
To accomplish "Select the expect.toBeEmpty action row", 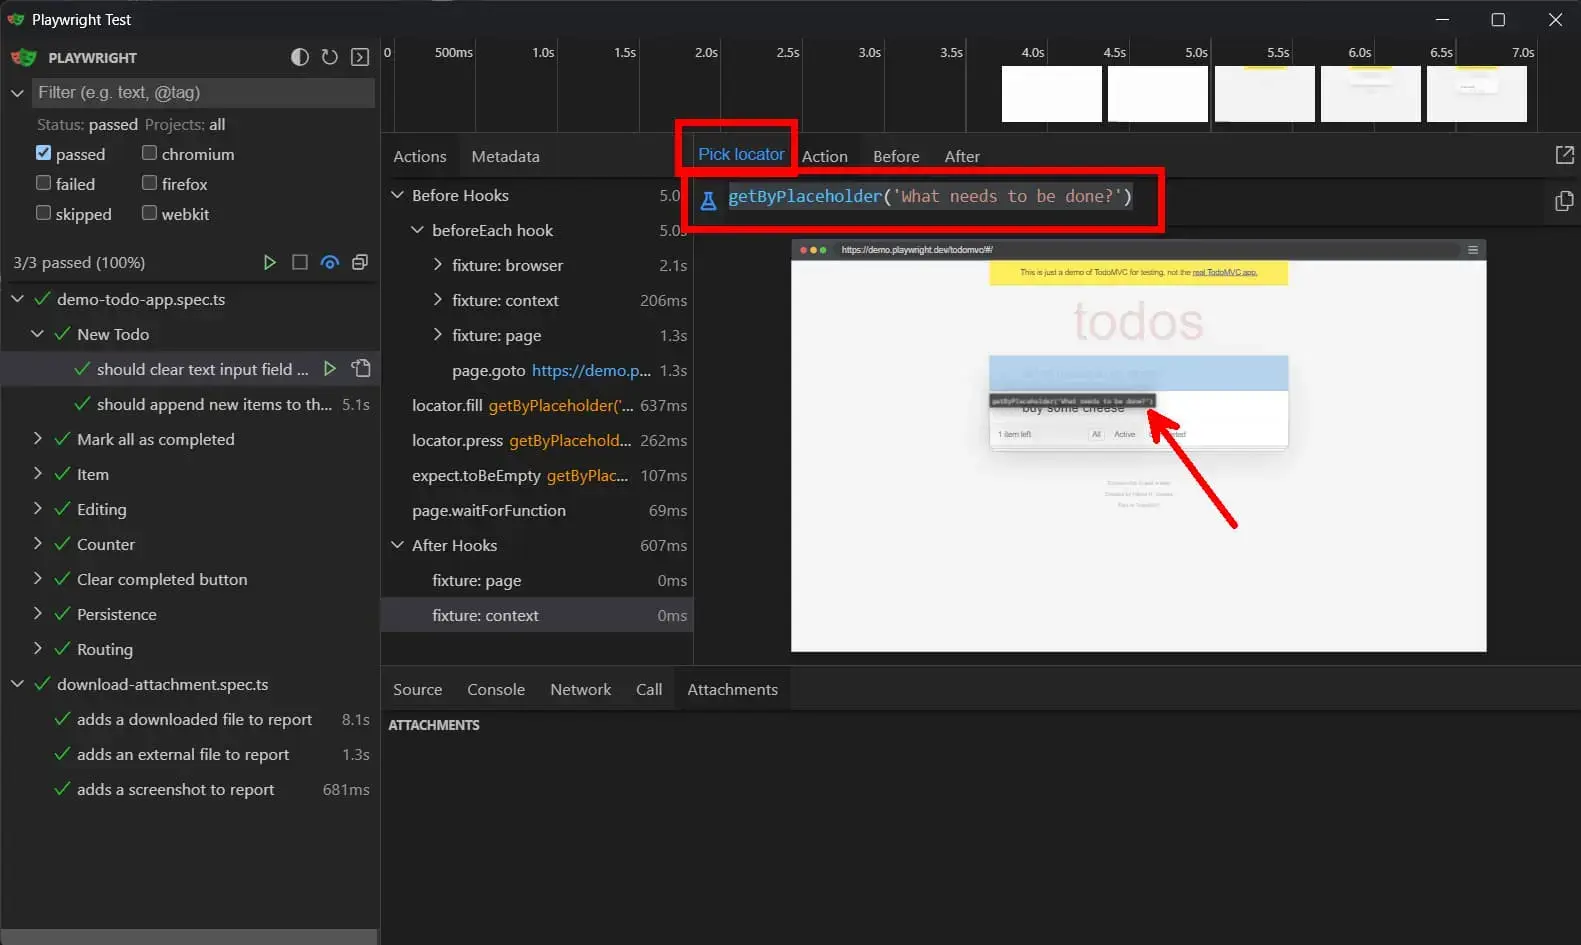I will [x=537, y=475].
